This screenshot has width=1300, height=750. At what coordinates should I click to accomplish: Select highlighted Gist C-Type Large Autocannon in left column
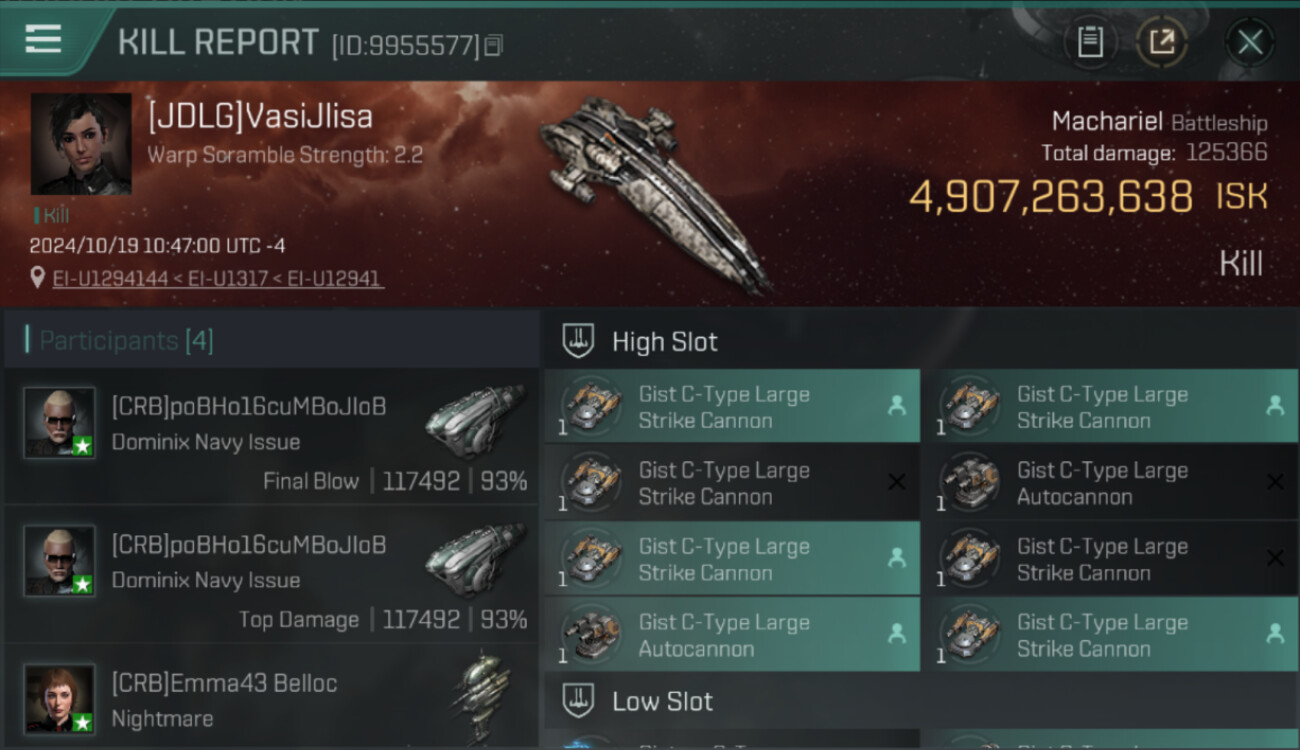tap(732, 635)
